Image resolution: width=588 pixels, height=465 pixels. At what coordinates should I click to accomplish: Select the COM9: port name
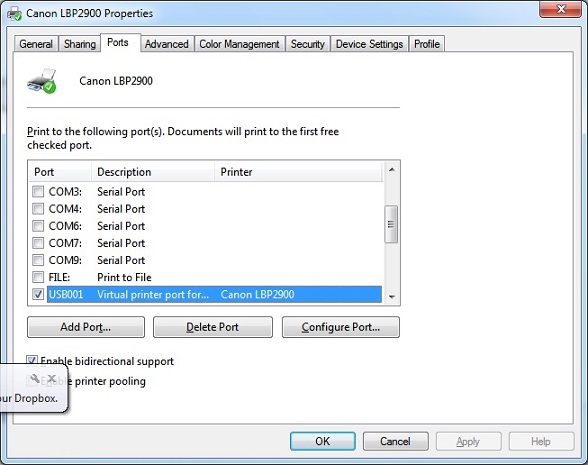[65, 260]
